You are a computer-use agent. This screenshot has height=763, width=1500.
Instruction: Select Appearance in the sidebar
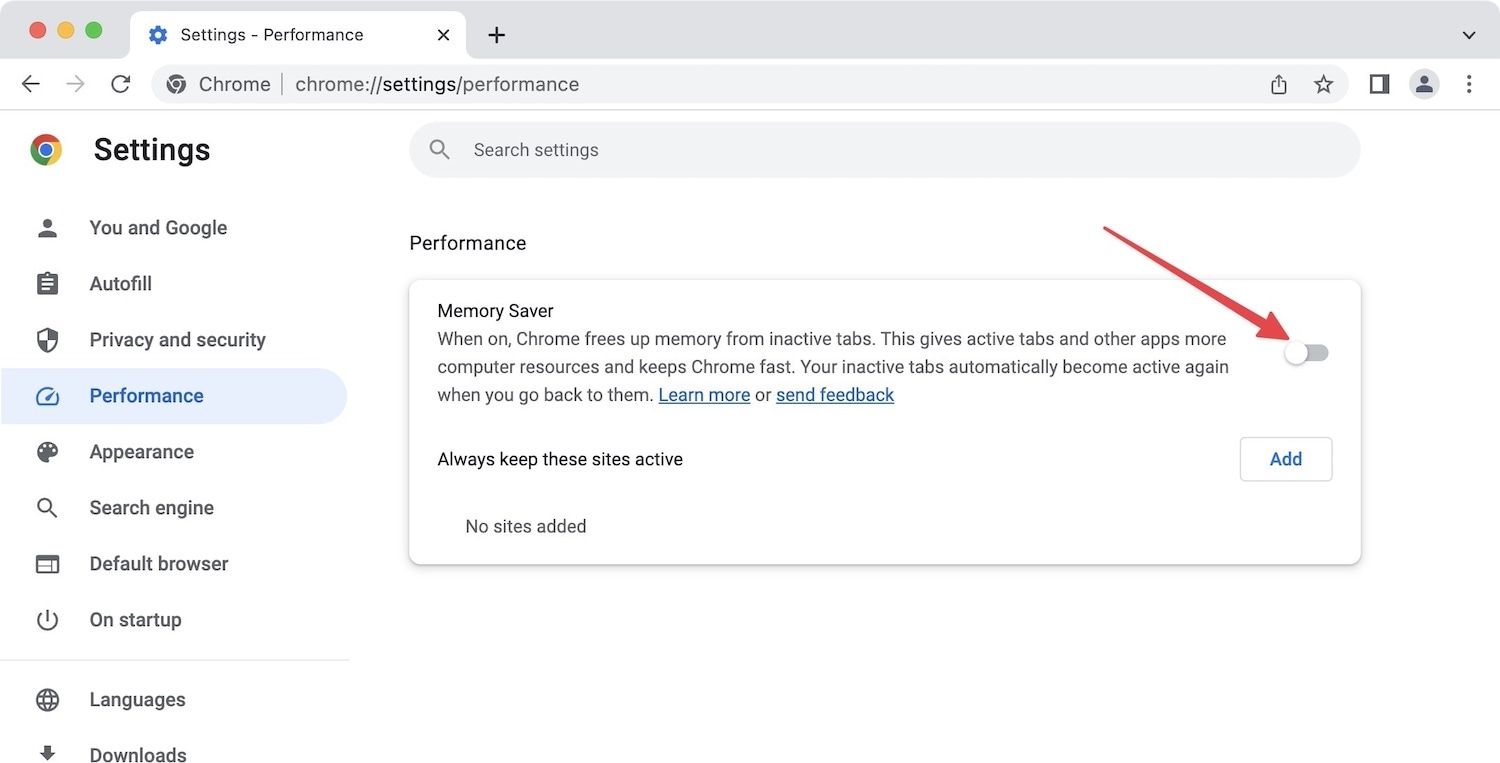tap(141, 452)
